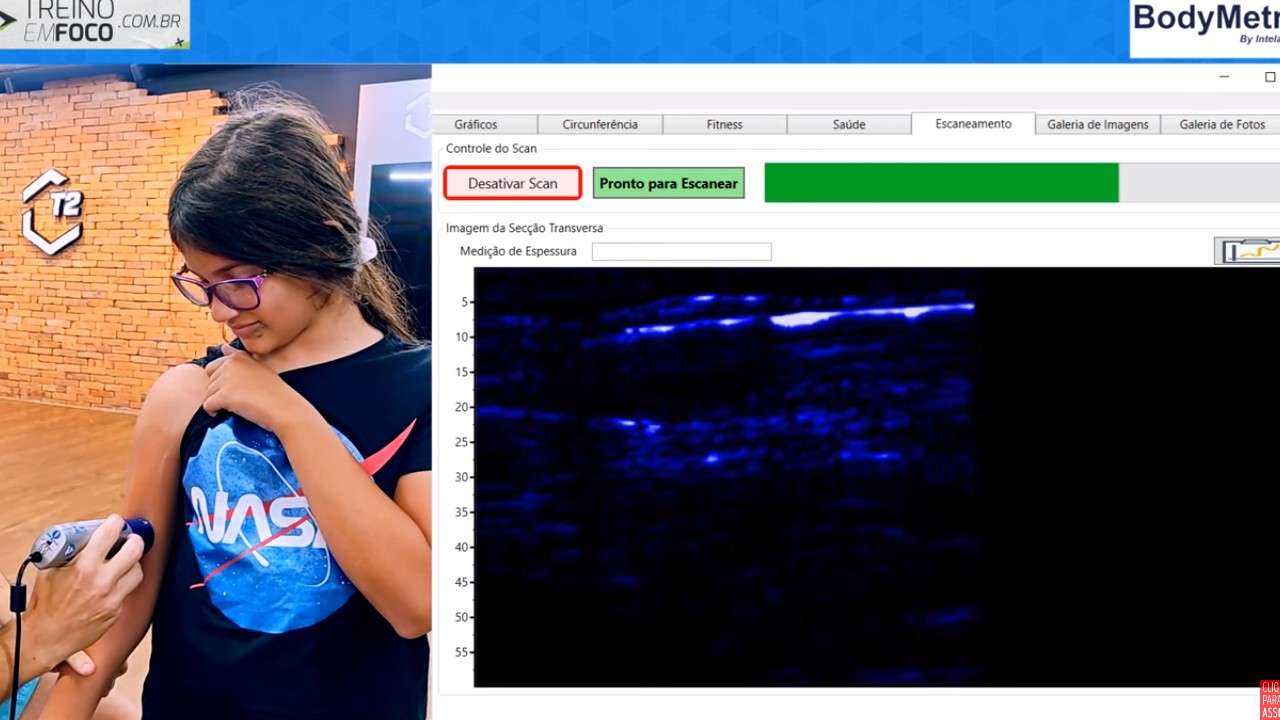Click the BodyMetrix logo

(x=1205, y=28)
